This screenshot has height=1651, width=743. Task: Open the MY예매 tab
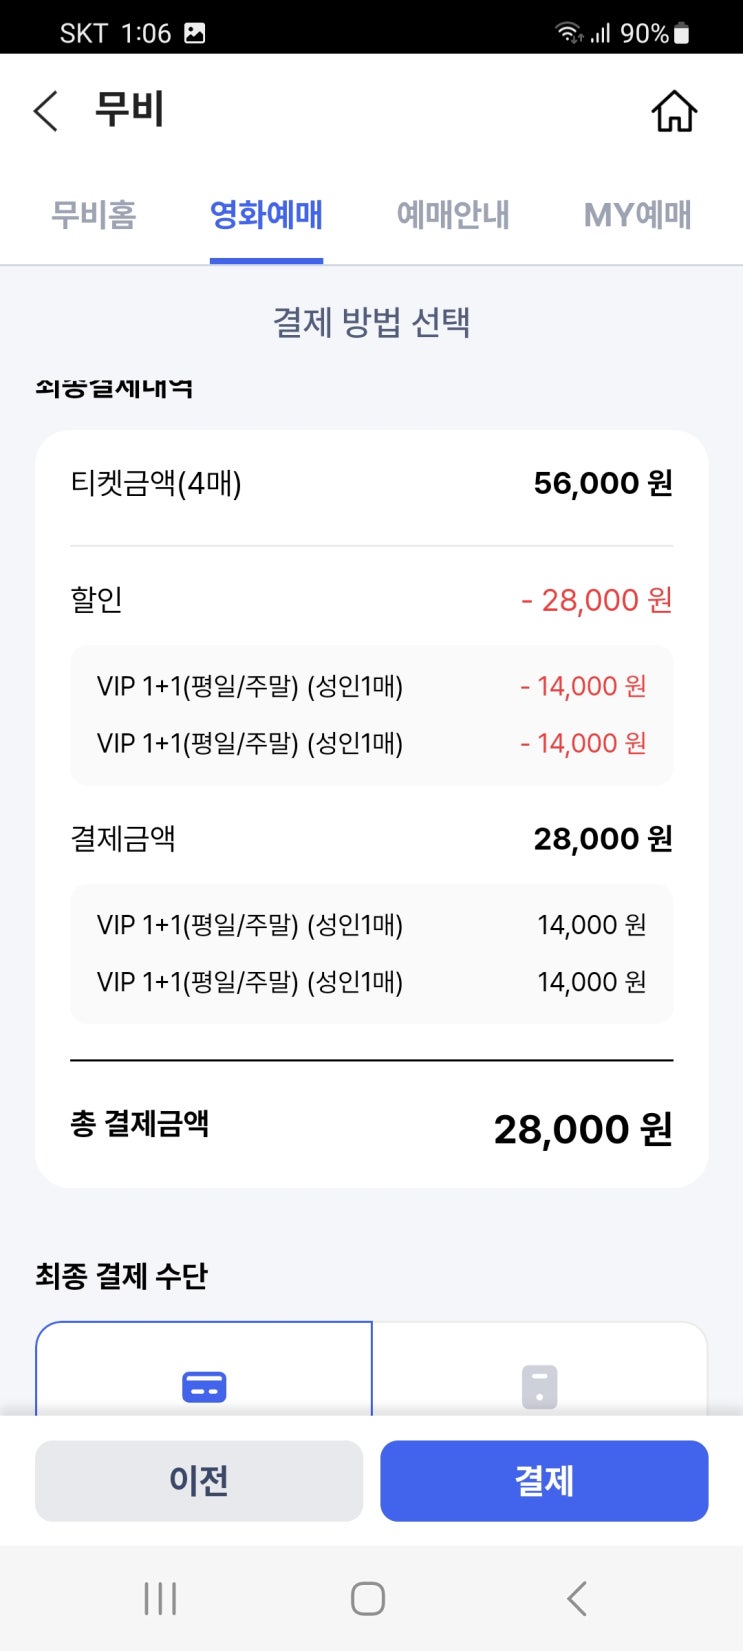pyautogui.click(x=638, y=215)
